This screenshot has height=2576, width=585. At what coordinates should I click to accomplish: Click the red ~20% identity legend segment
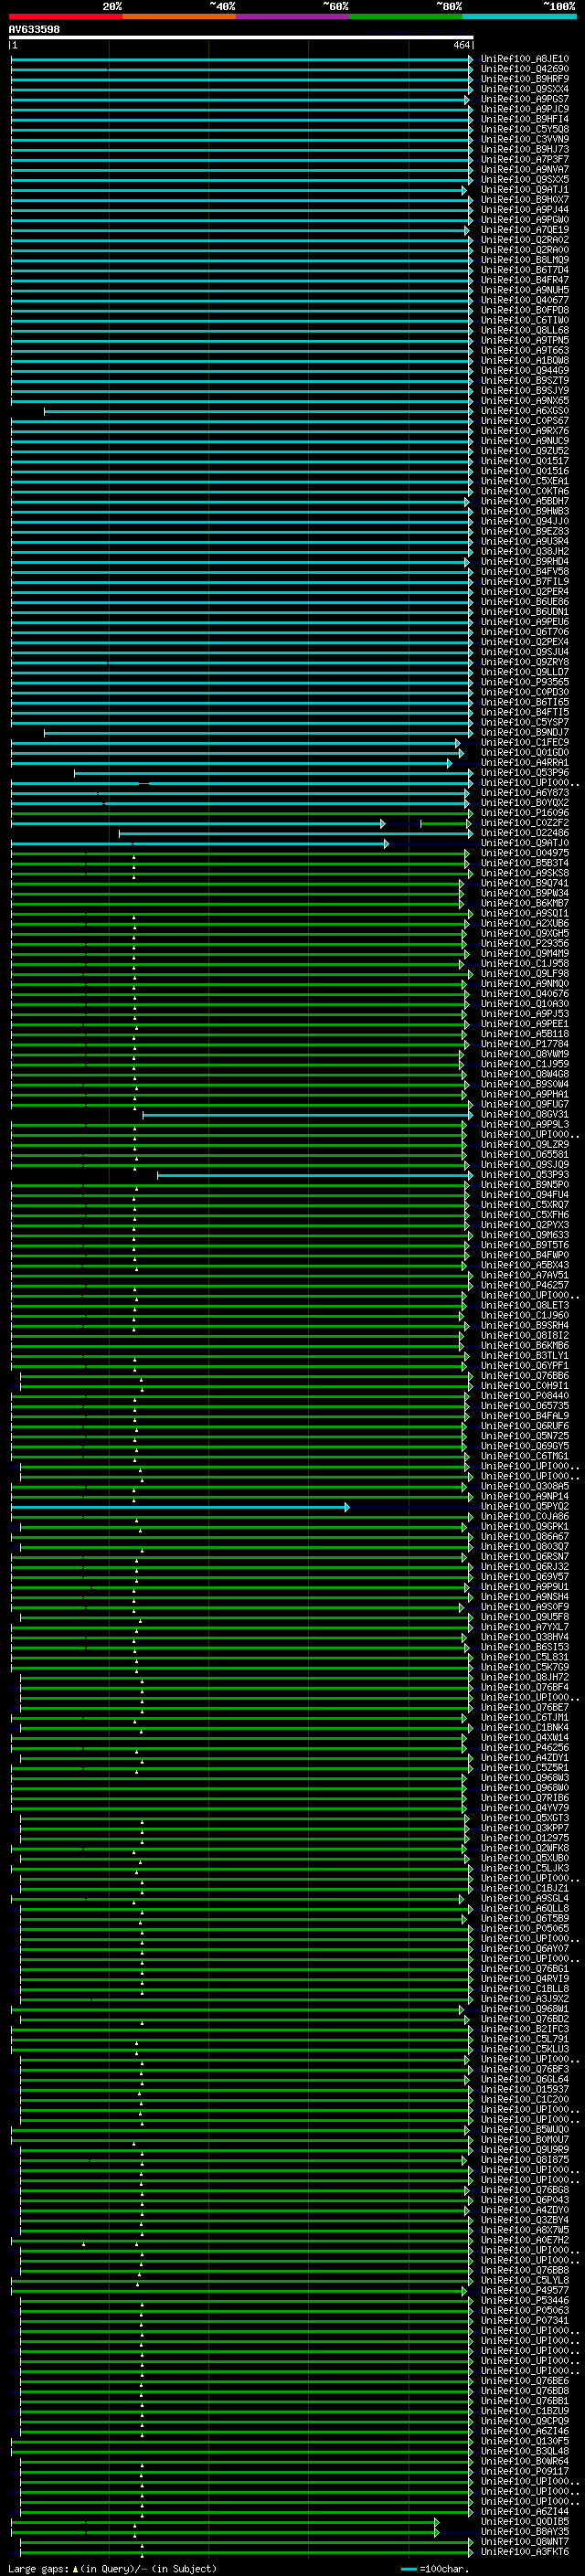(x=65, y=16)
